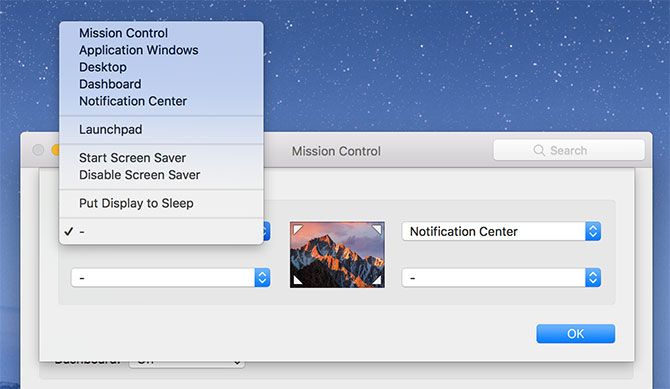Choose Mission Control from the popup menu
Viewport: 670px width, 389px height.
pos(162,33)
